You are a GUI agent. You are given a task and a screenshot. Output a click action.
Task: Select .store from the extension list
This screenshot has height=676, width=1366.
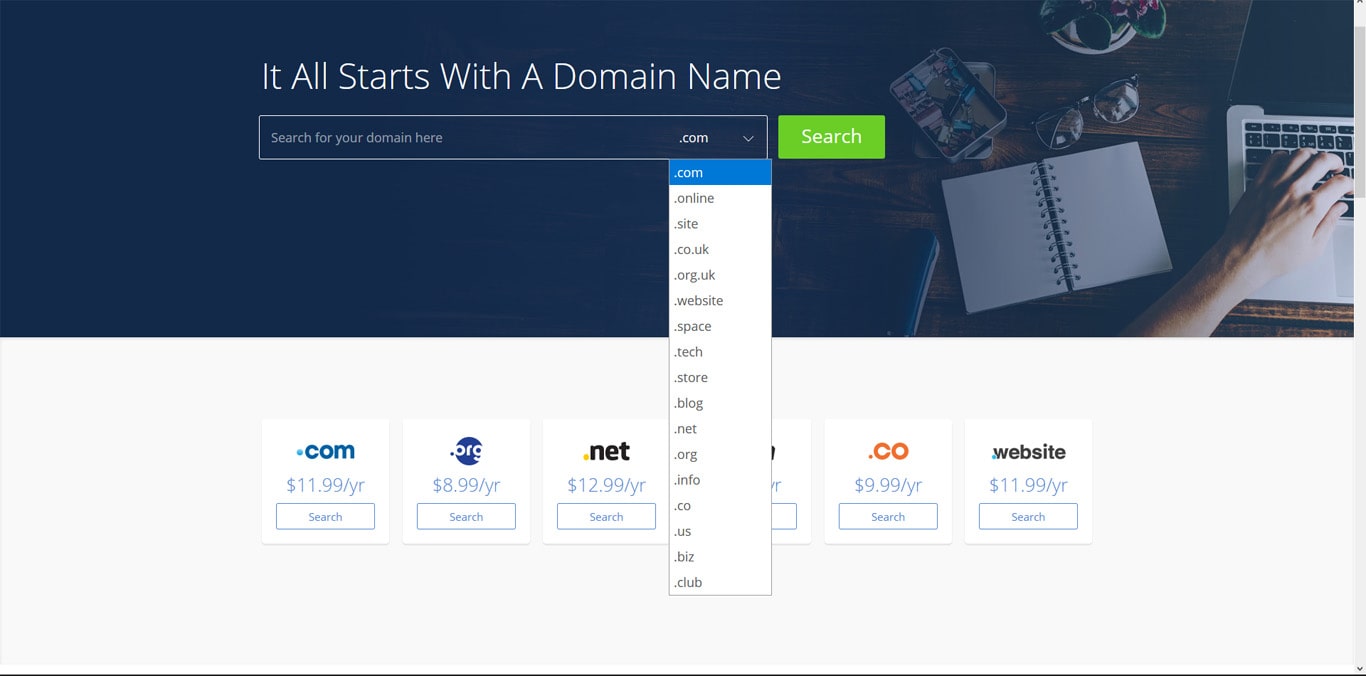tap(720, 378)
